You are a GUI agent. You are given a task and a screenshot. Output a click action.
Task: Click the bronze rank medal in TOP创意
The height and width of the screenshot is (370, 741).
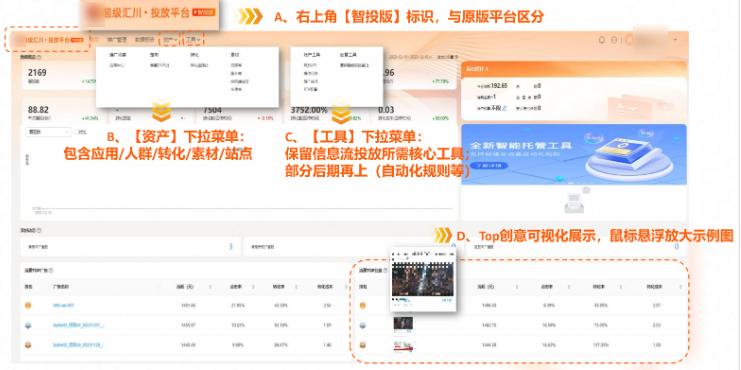point(362,345)
